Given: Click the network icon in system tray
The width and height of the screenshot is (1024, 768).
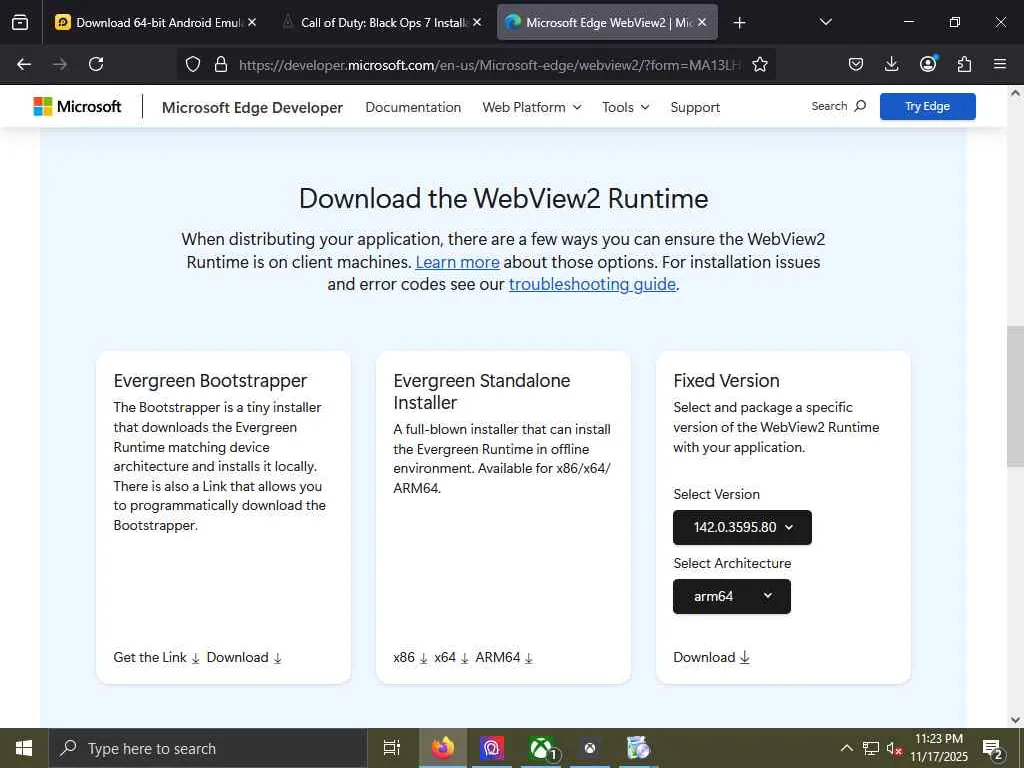Looking at the screenshot, I should click(x=871, y=748).
